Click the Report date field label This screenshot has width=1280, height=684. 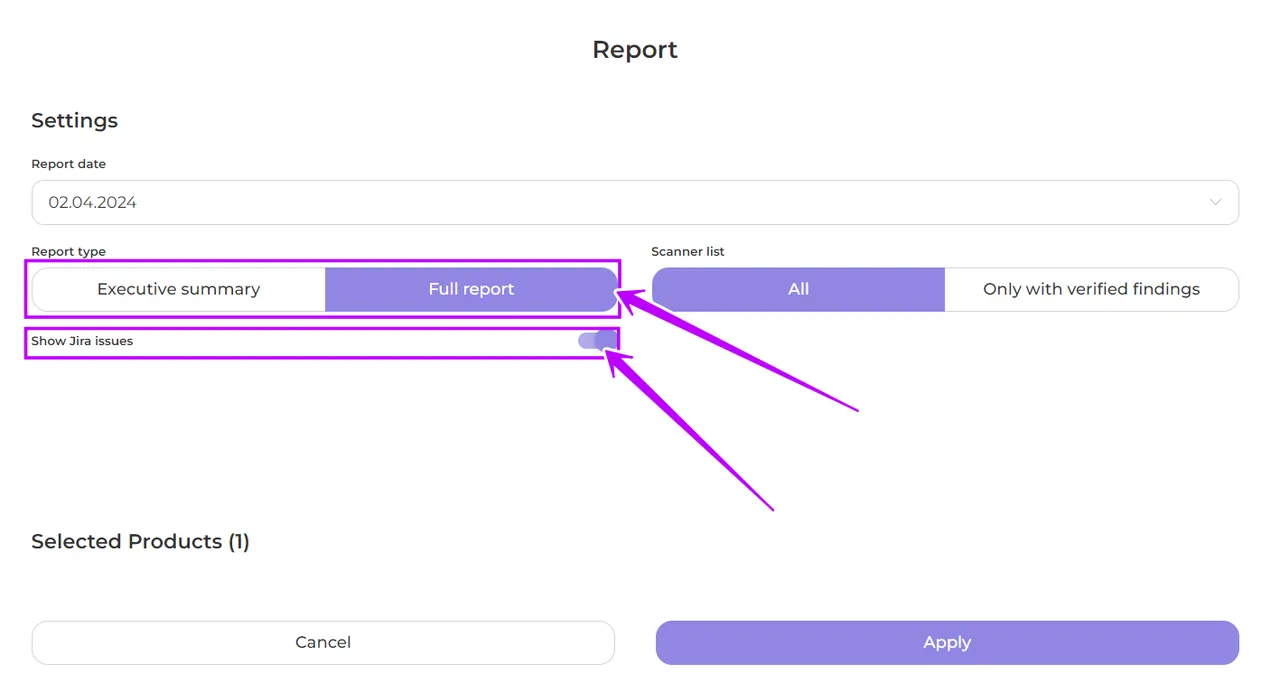click(x=68, y=164)
